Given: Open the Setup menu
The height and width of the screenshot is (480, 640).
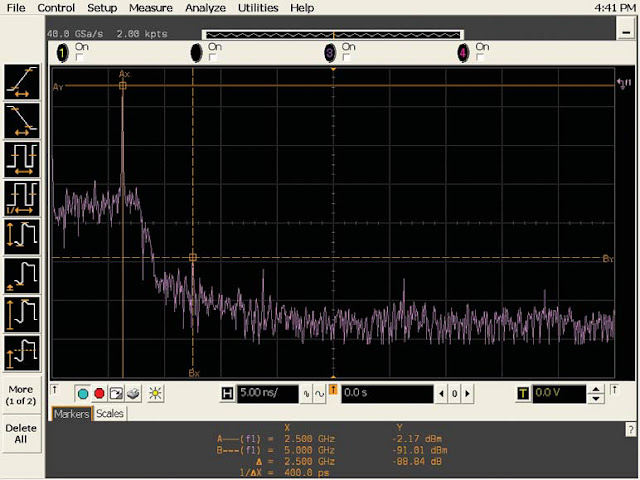Looking at the screenshot, I should click(102, 8).
